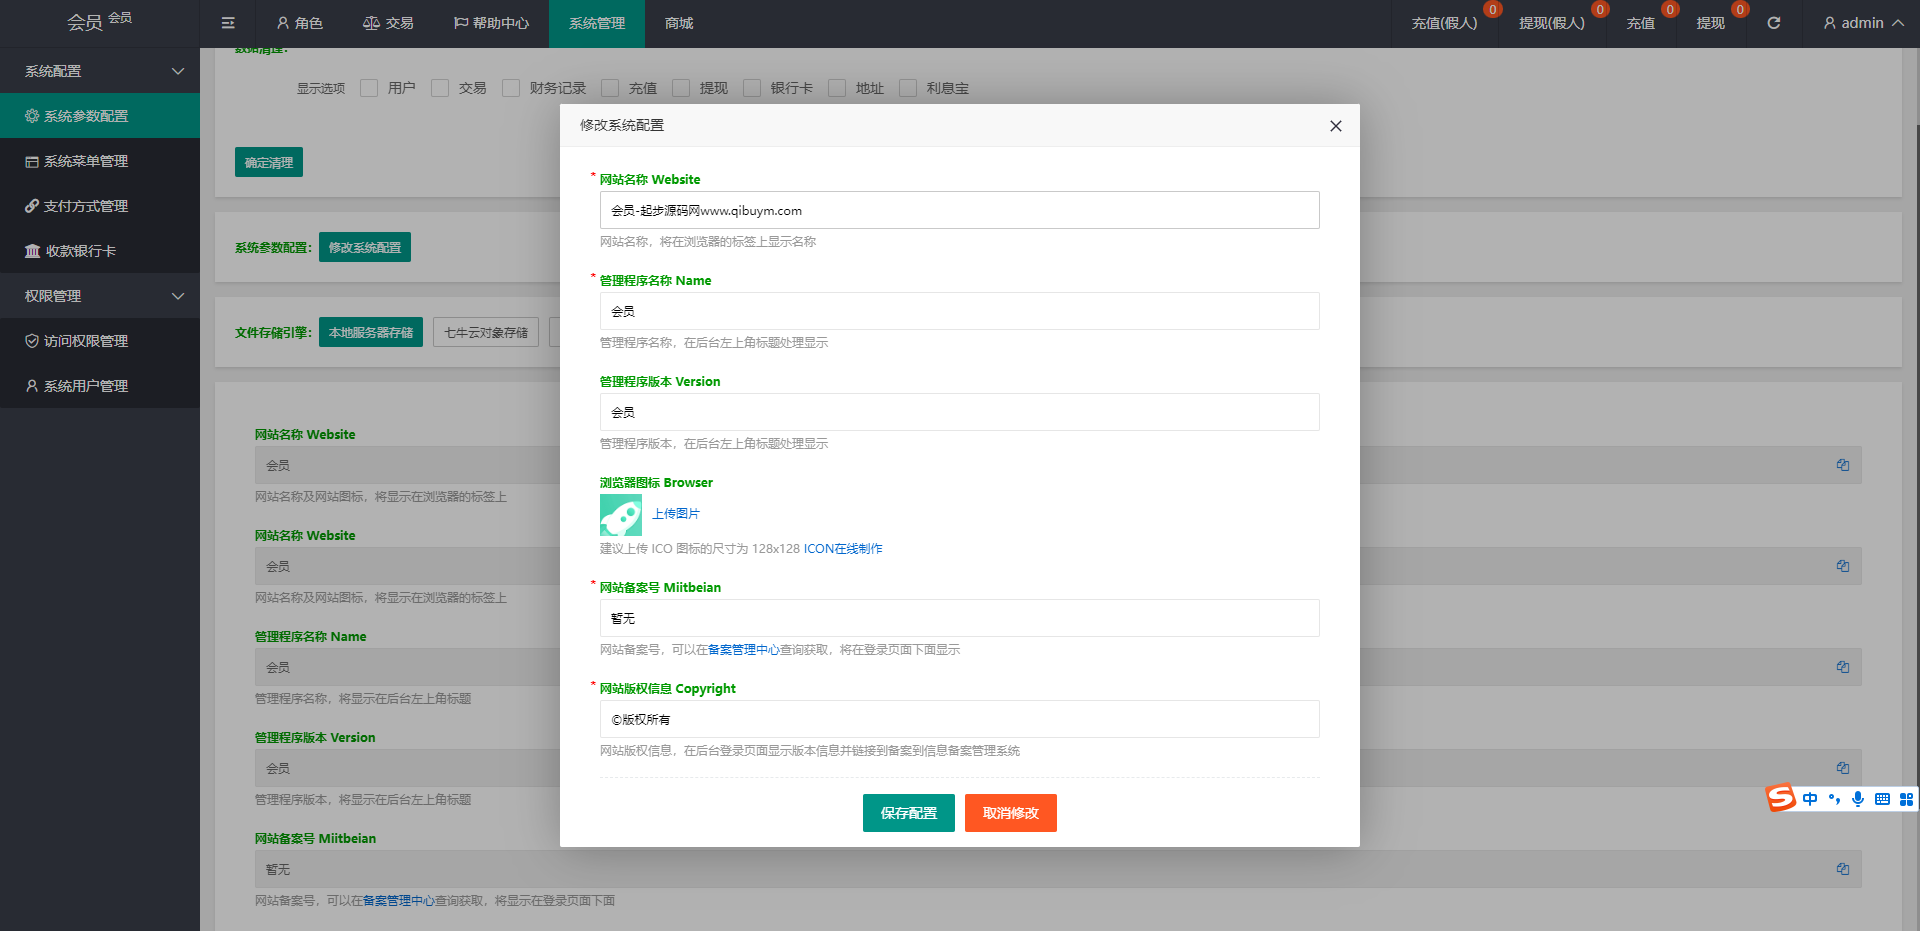Open the 备案管理中心 link in the dialog

click(x=744, y=650)
